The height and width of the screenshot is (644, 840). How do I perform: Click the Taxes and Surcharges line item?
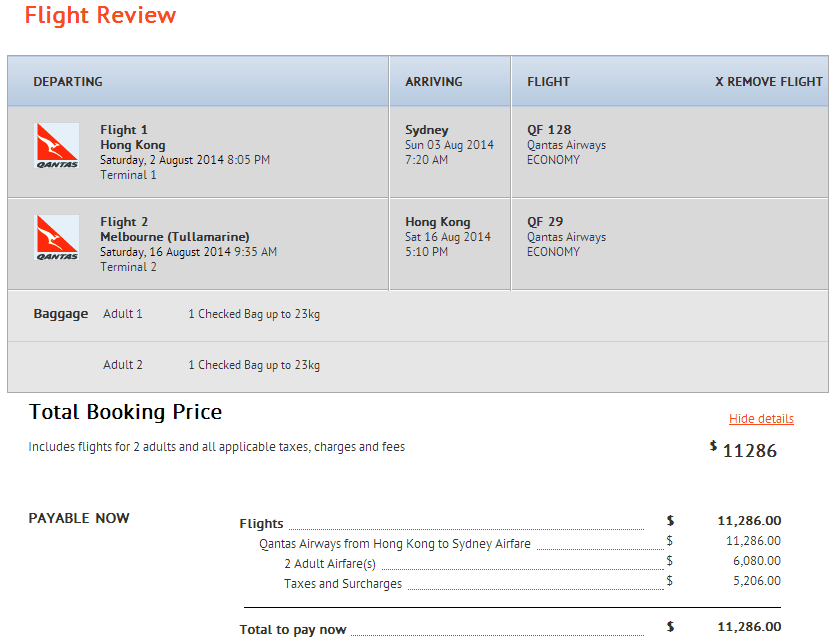343,584
